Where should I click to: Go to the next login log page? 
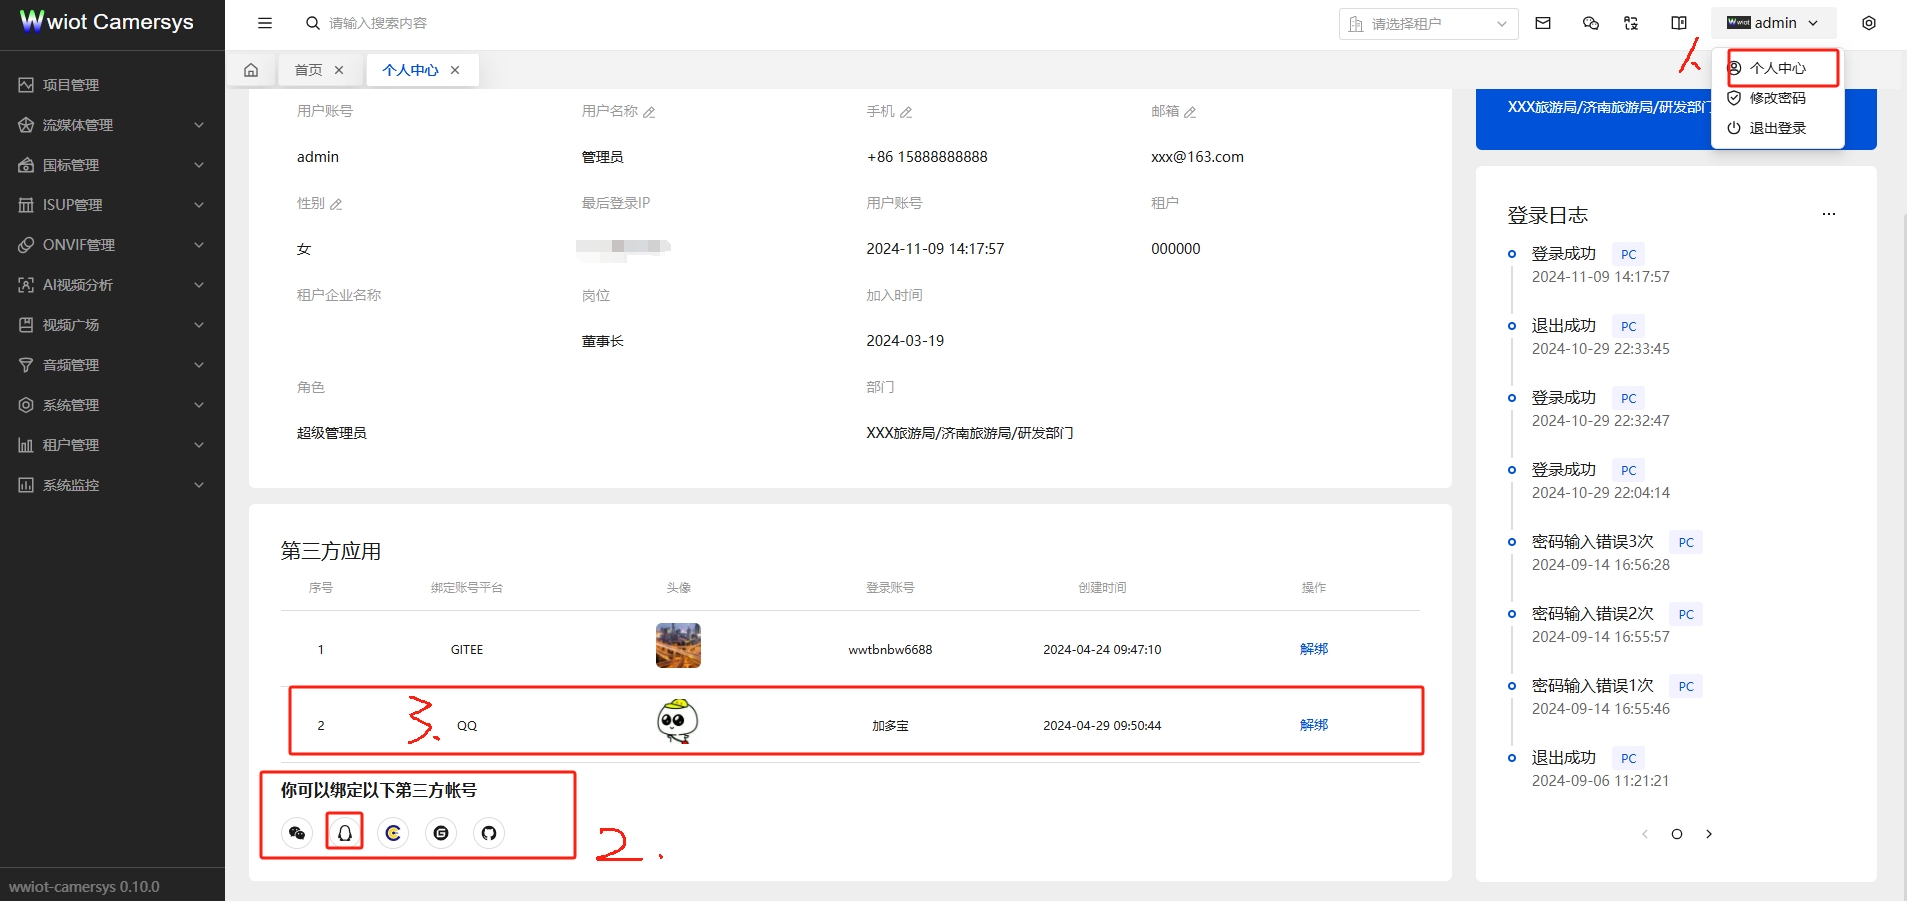pos(1710,833)
